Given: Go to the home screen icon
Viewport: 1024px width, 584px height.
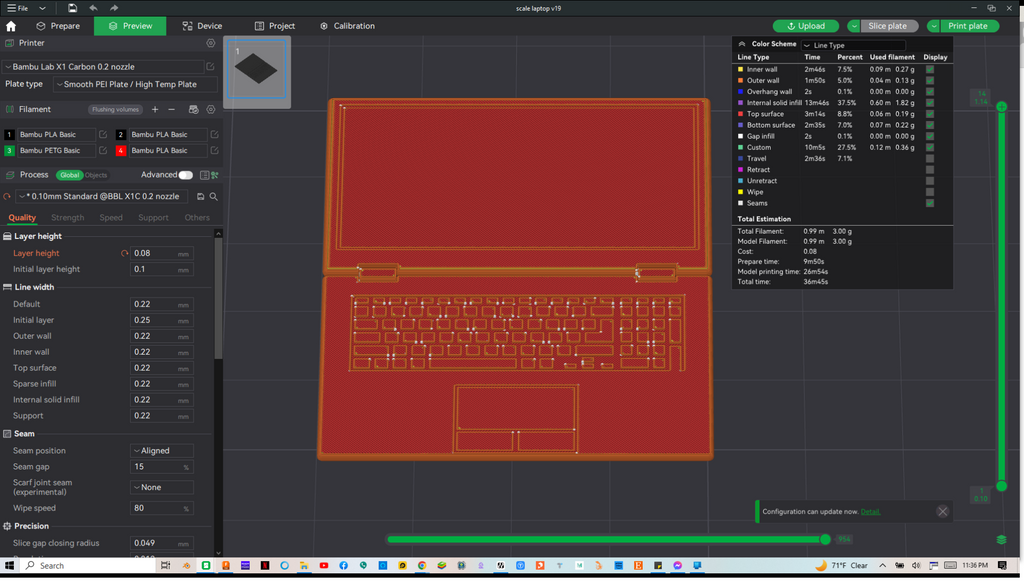Looking at the screenshot, I should point(10,26).
